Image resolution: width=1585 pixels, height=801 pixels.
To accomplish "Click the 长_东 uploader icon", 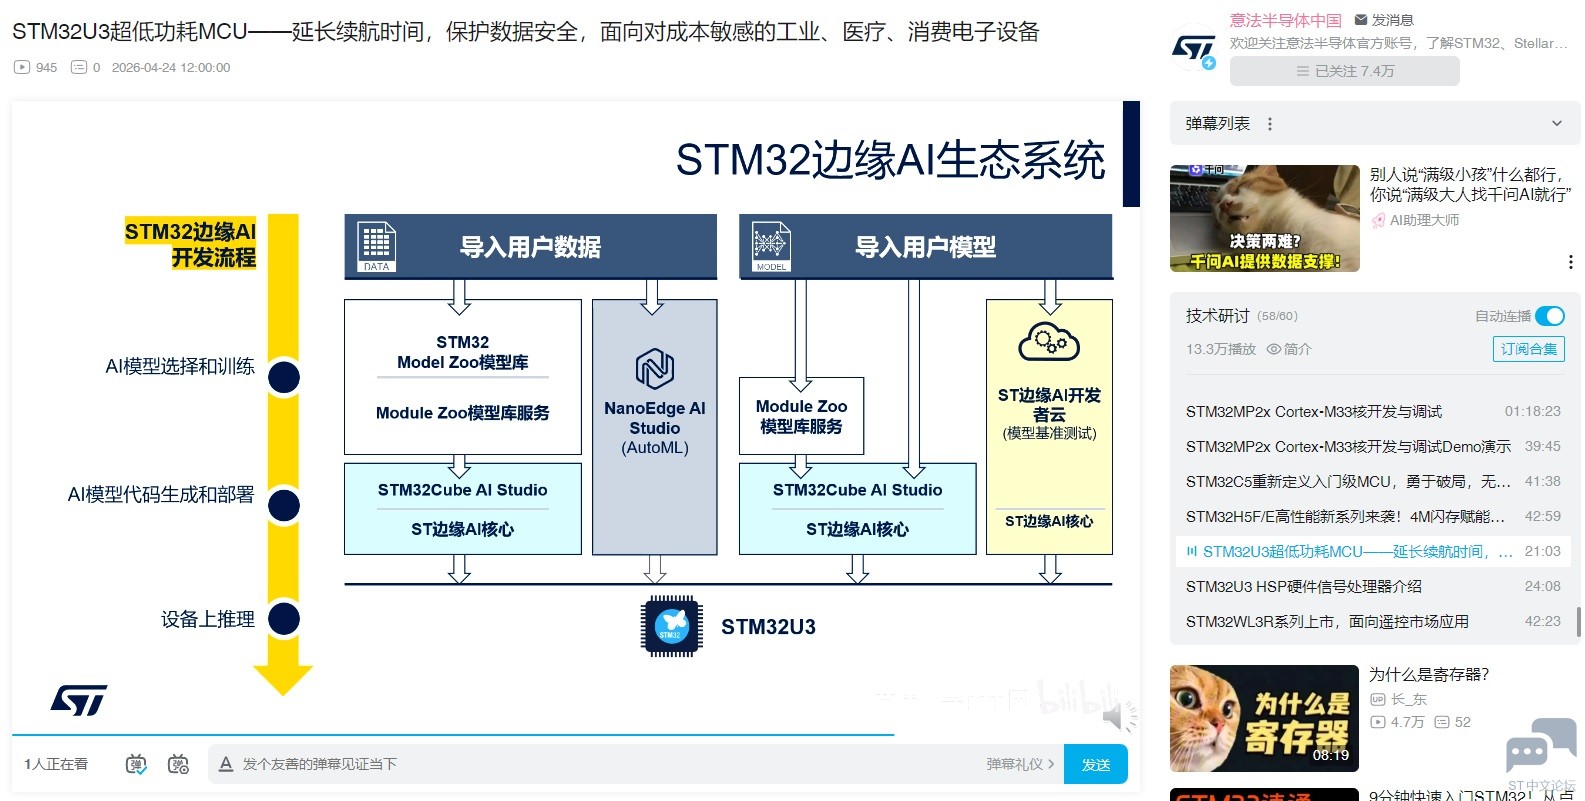I will pyautogui.click(x=1377, y=700).
